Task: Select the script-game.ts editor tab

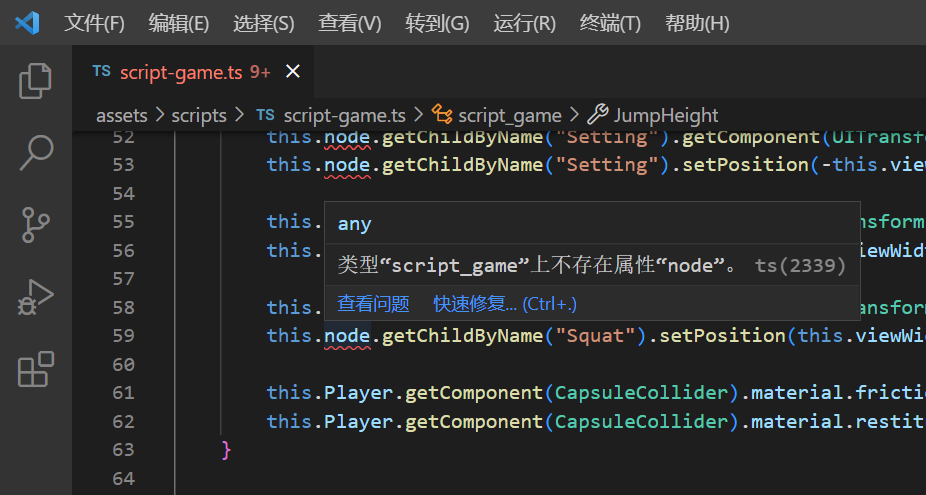Action: (x=194, y=71)
